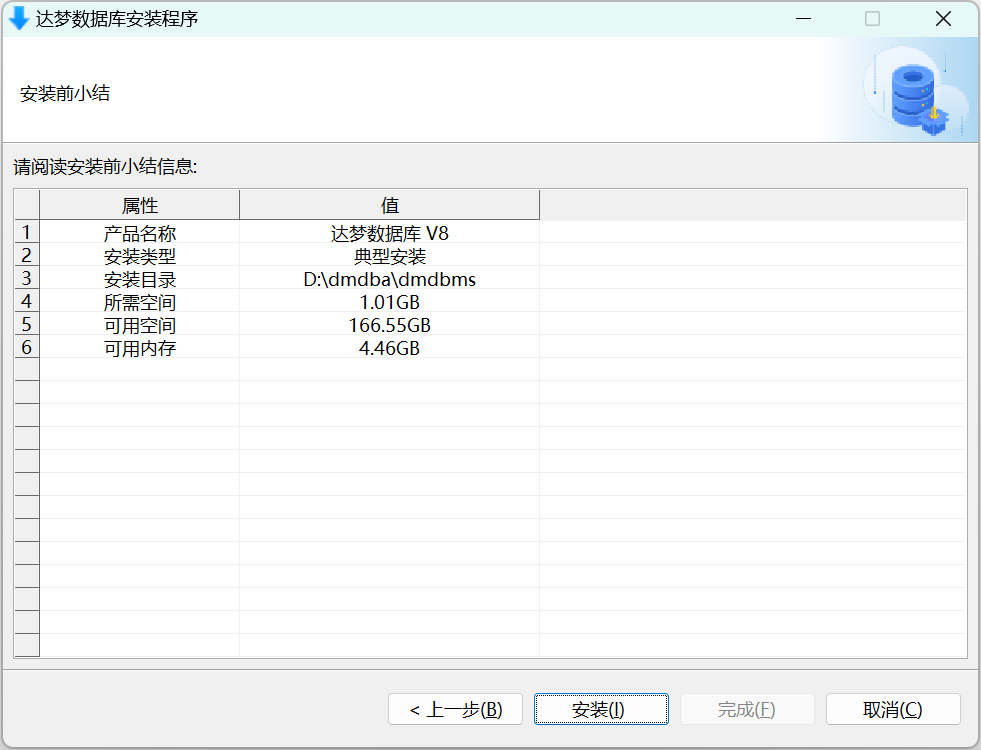Screen dimensions: 981x750
Task: Select row number 5 header
Action: (27, 324)
